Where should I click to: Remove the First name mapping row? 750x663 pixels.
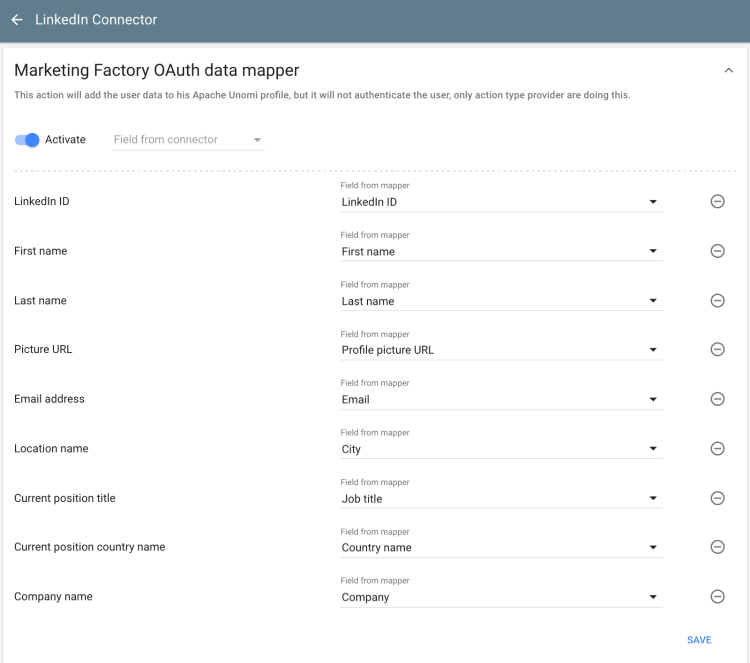717,251
